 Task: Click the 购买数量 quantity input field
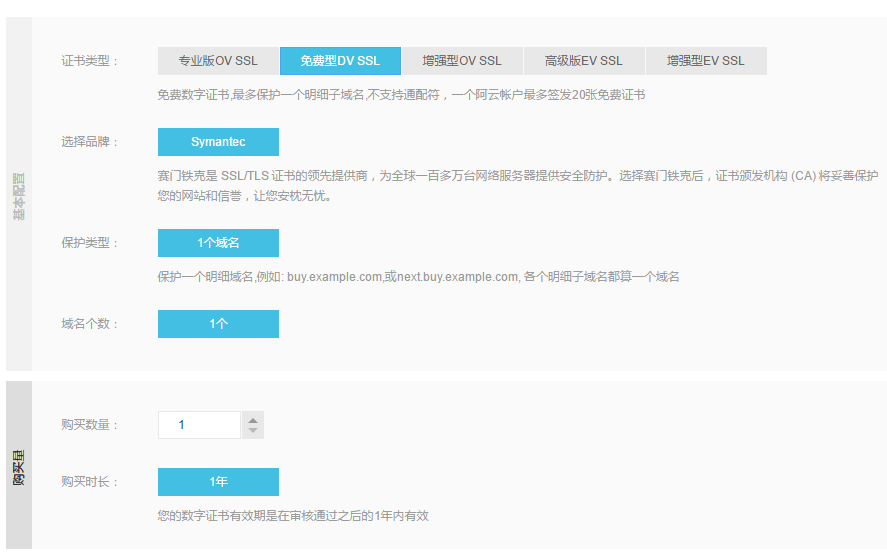pos(199,425)
